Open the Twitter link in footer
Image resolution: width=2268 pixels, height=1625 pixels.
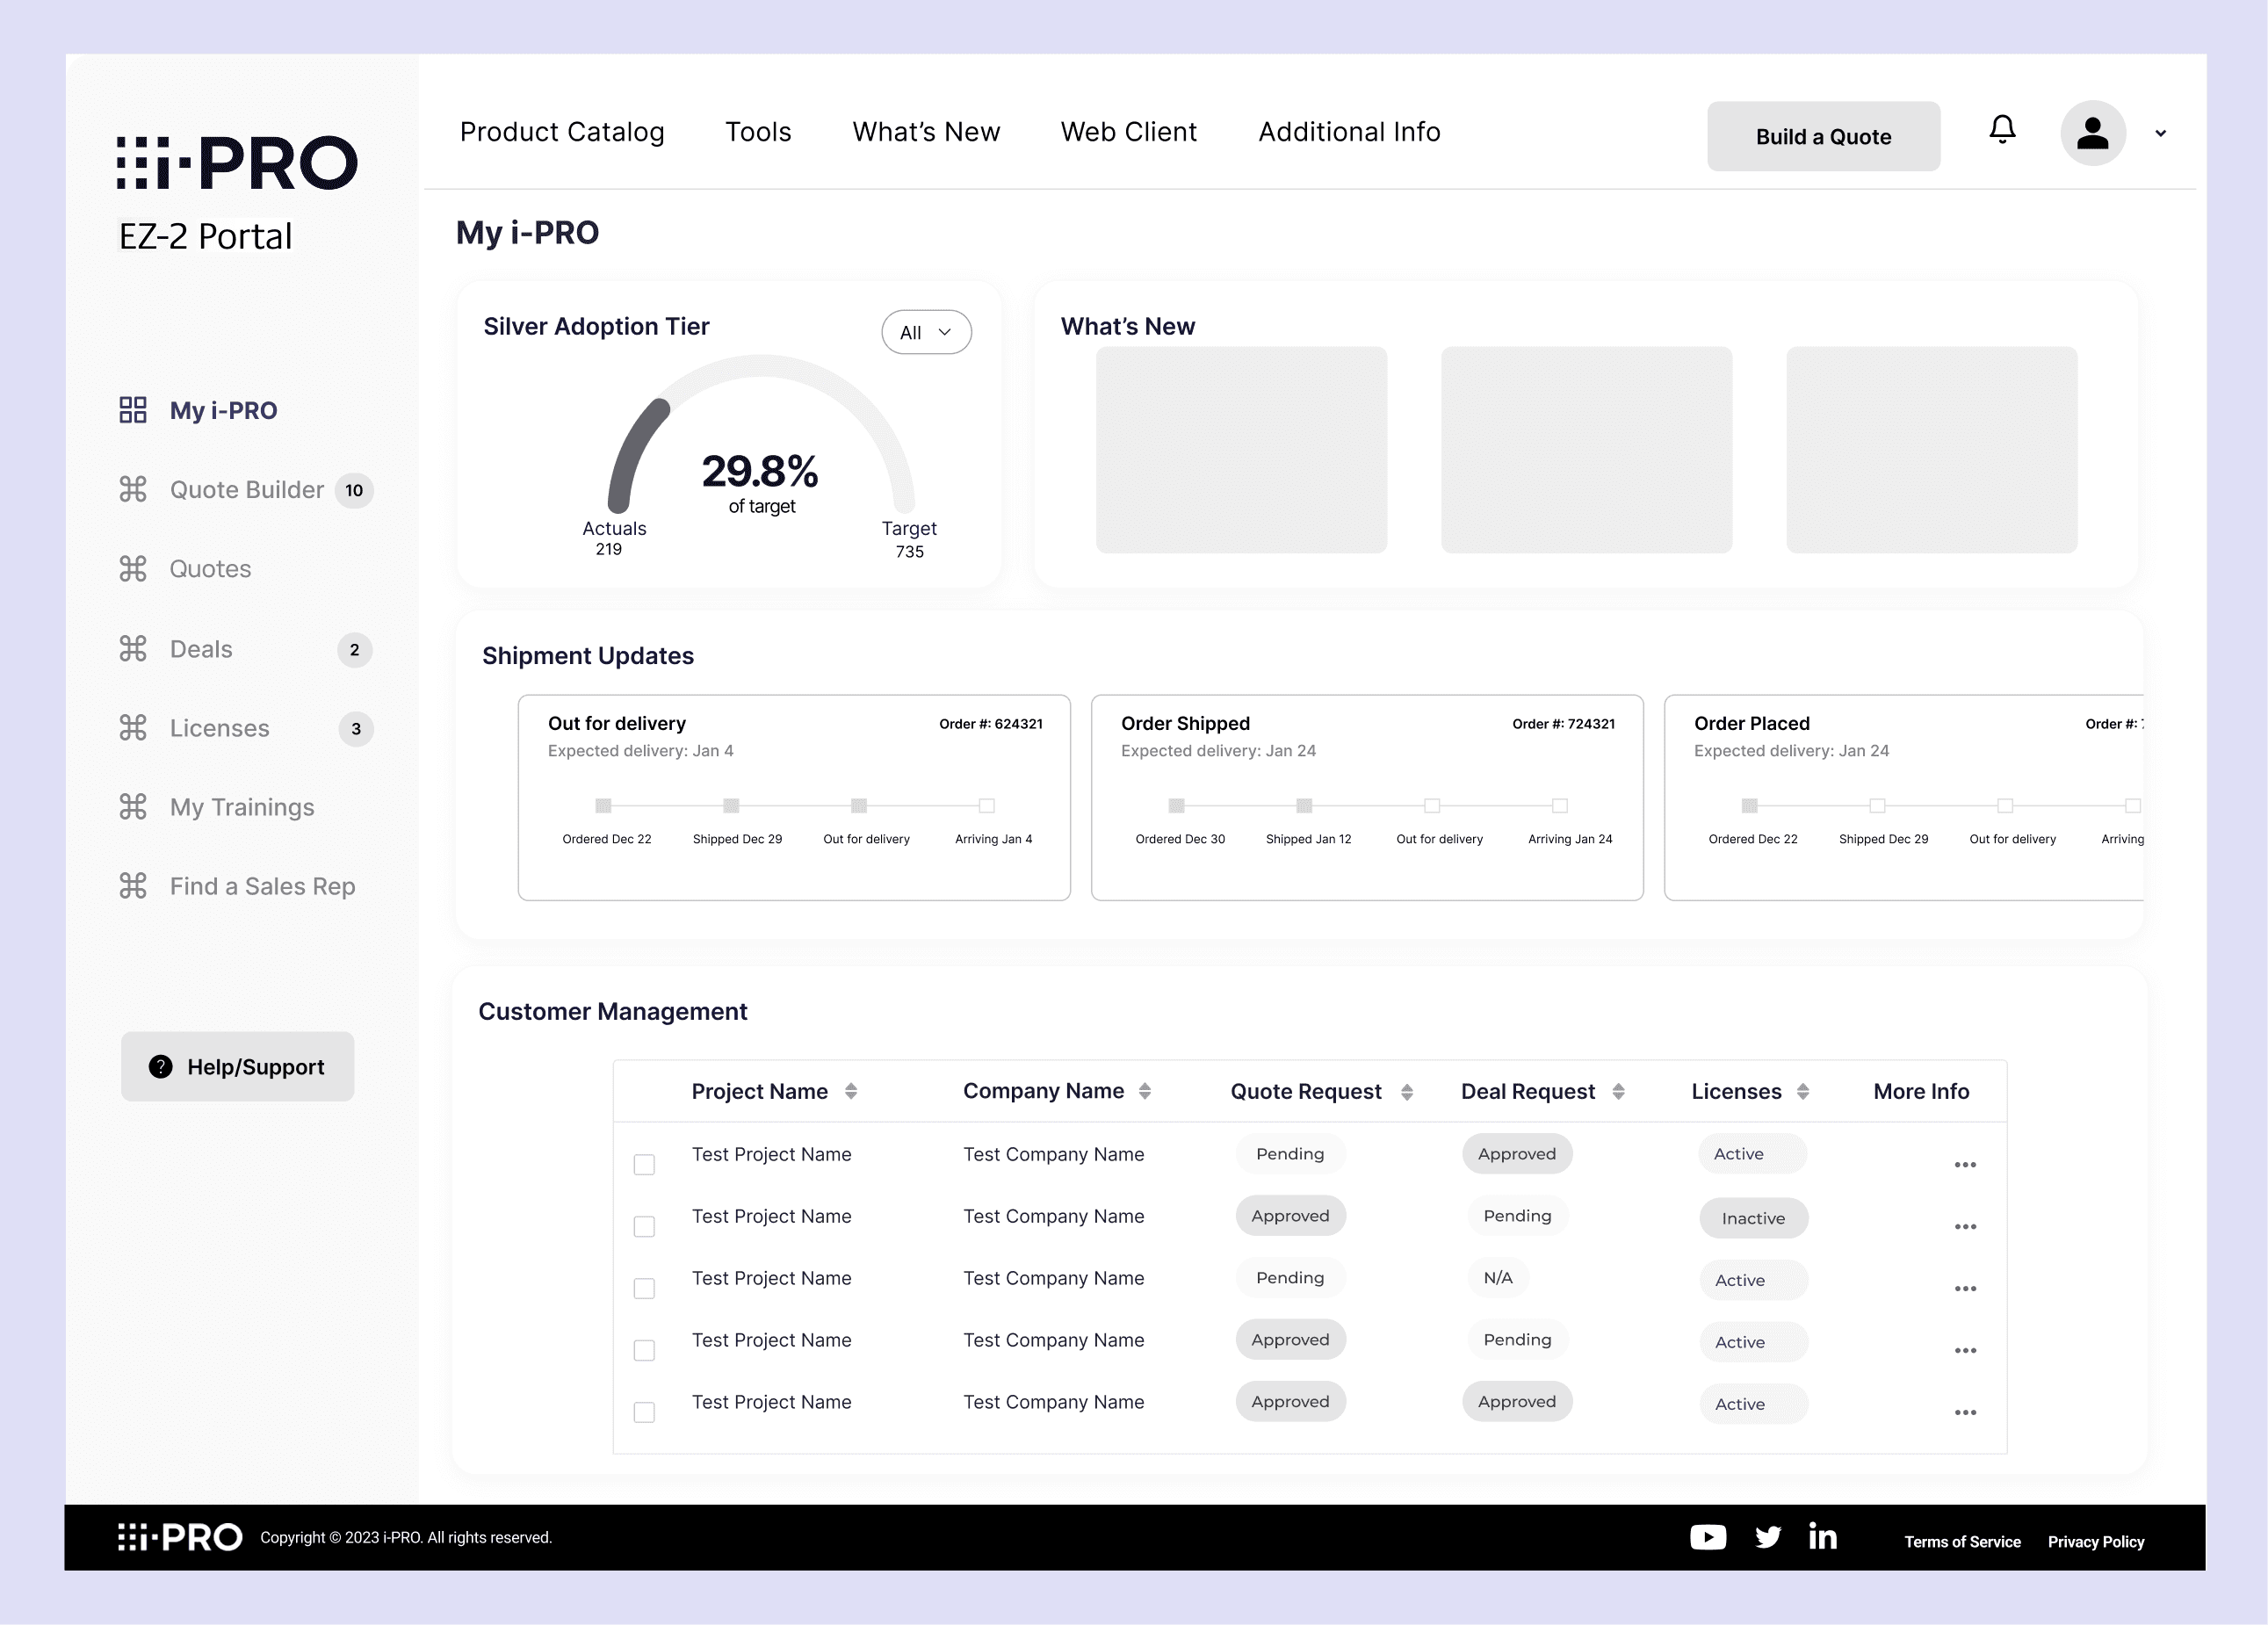pos(1768,1537)
